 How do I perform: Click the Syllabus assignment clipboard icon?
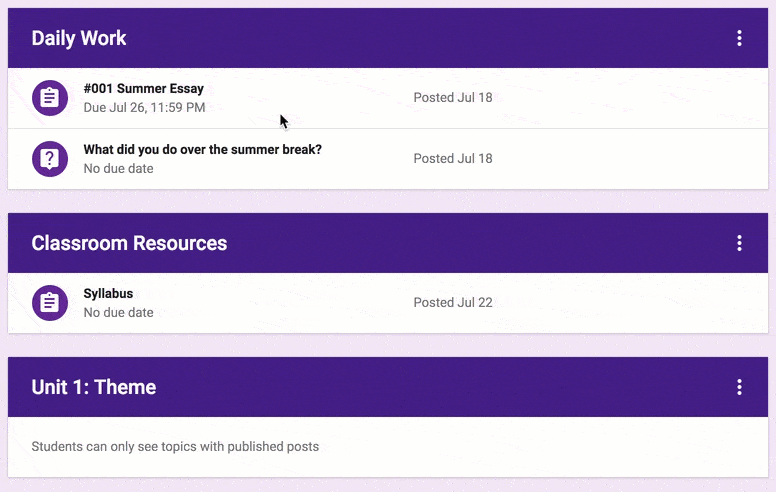[50, 303]
